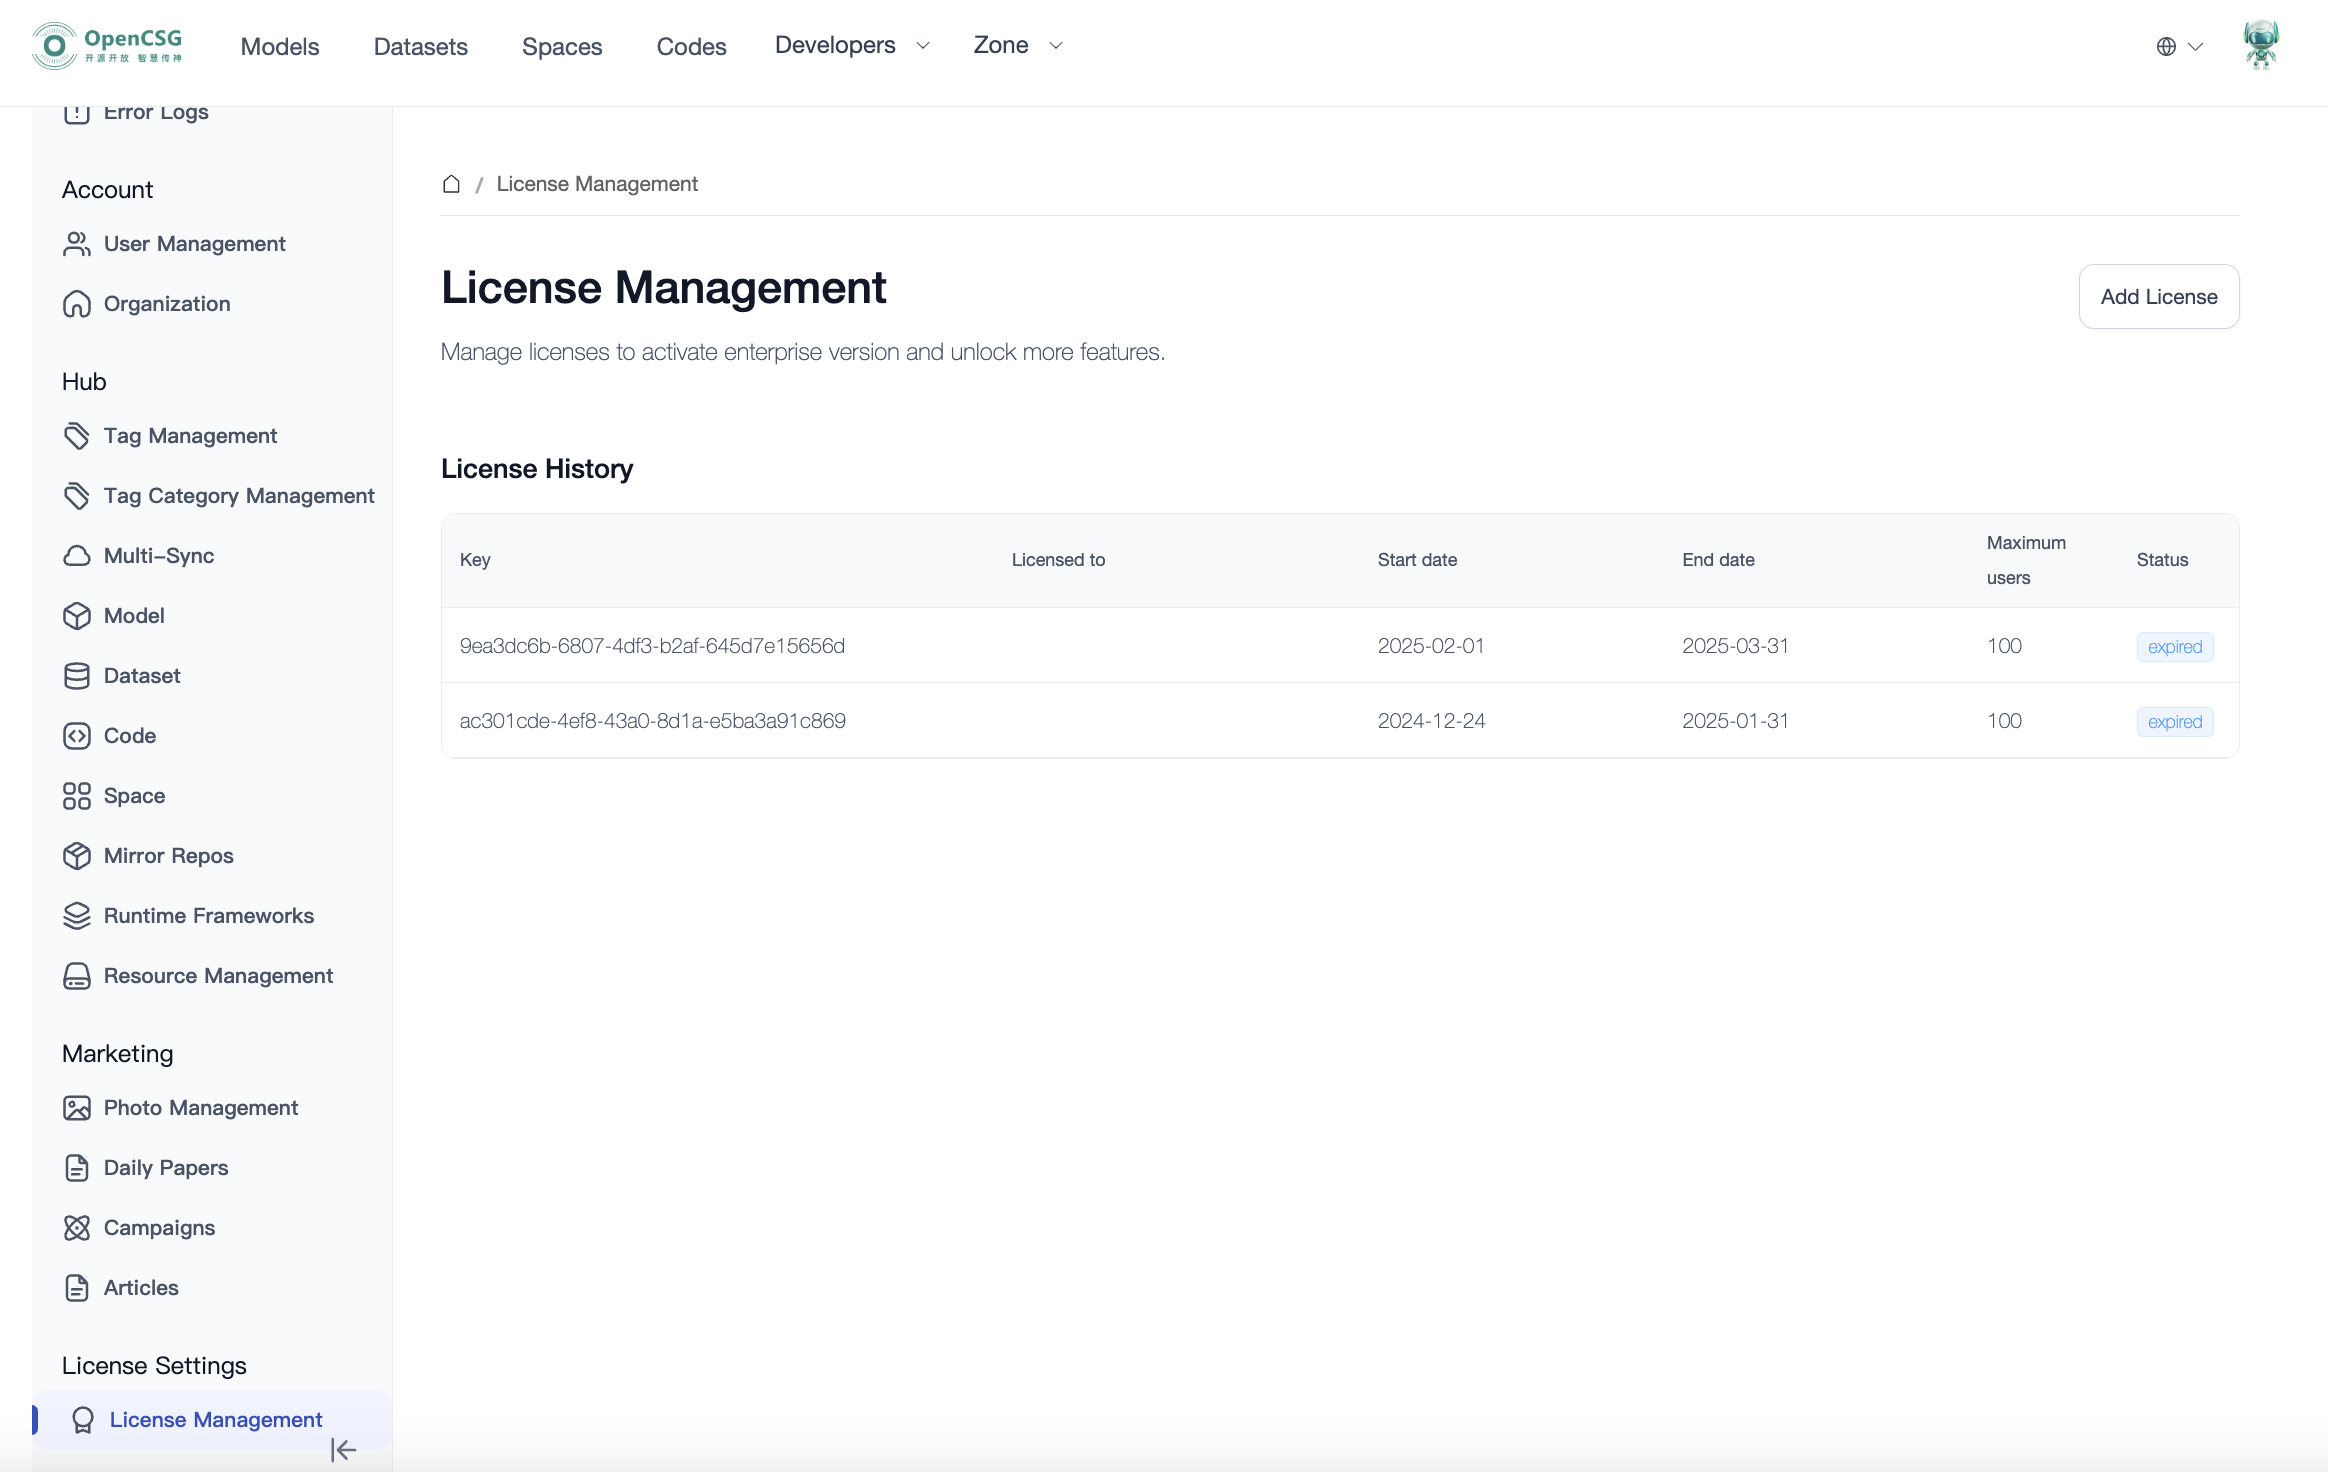The height and width of the screenshot is (1472, 2328).
Task: Click the Runtime Frameworks layers icon
Action: 77,916
